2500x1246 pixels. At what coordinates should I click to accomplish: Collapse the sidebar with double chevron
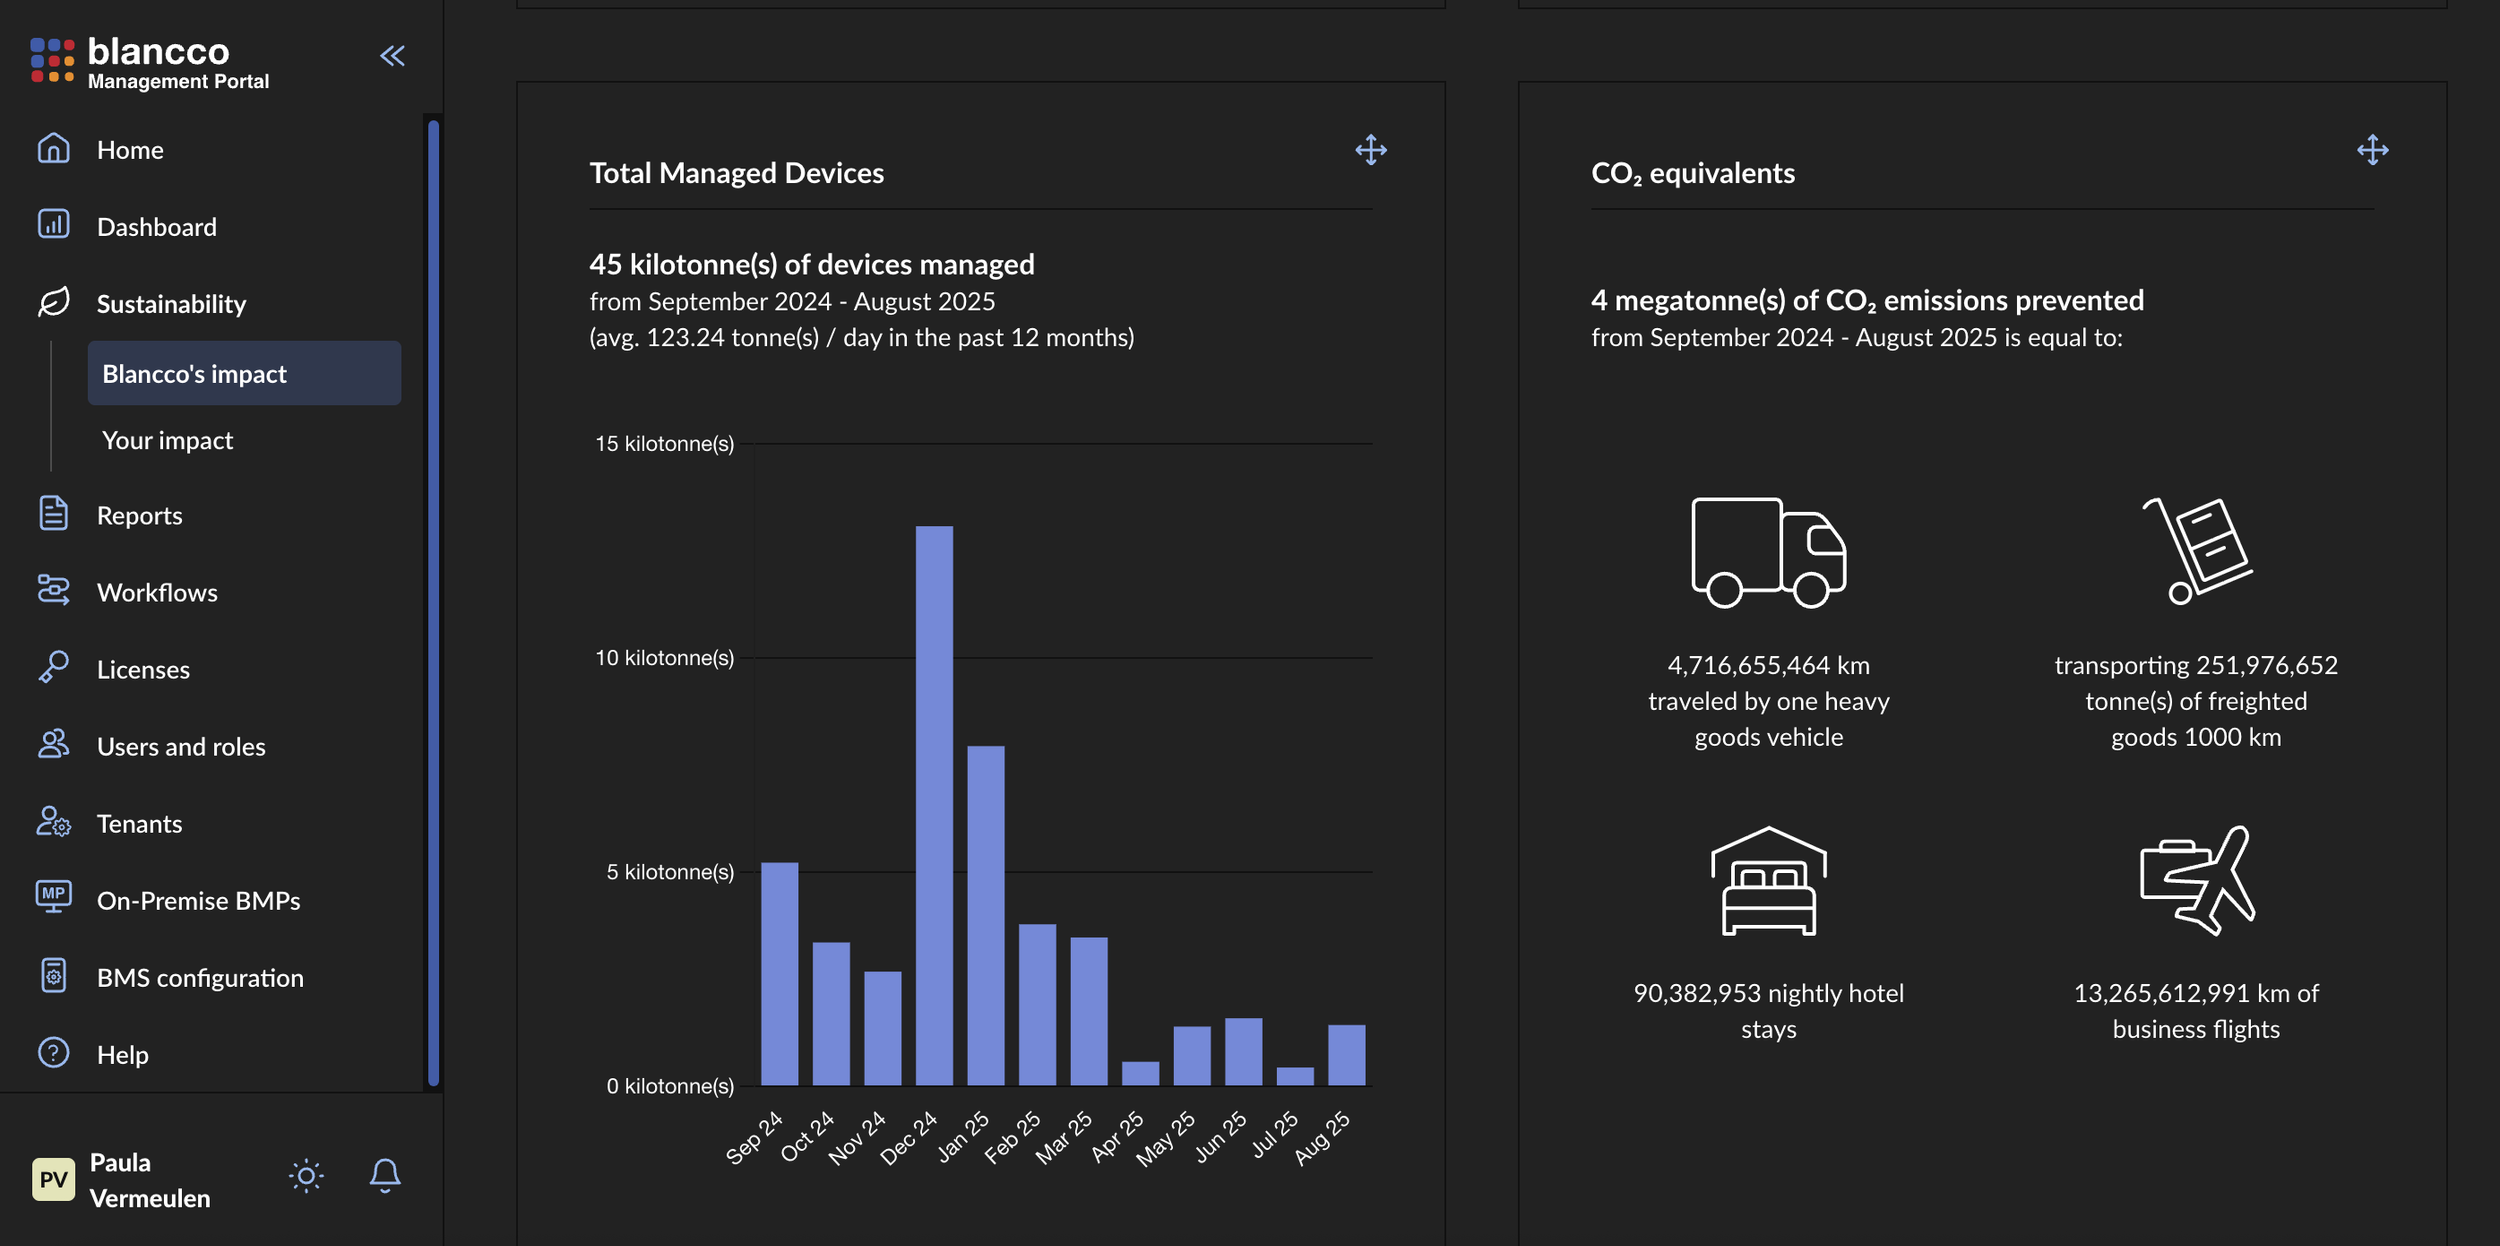[392, 56]
